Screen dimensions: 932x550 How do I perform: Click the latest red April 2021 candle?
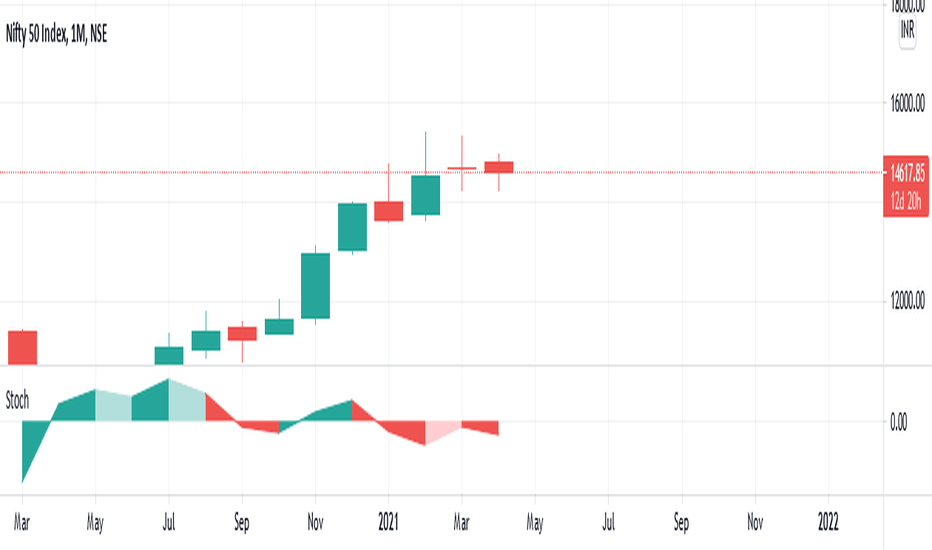coord(499,167)
